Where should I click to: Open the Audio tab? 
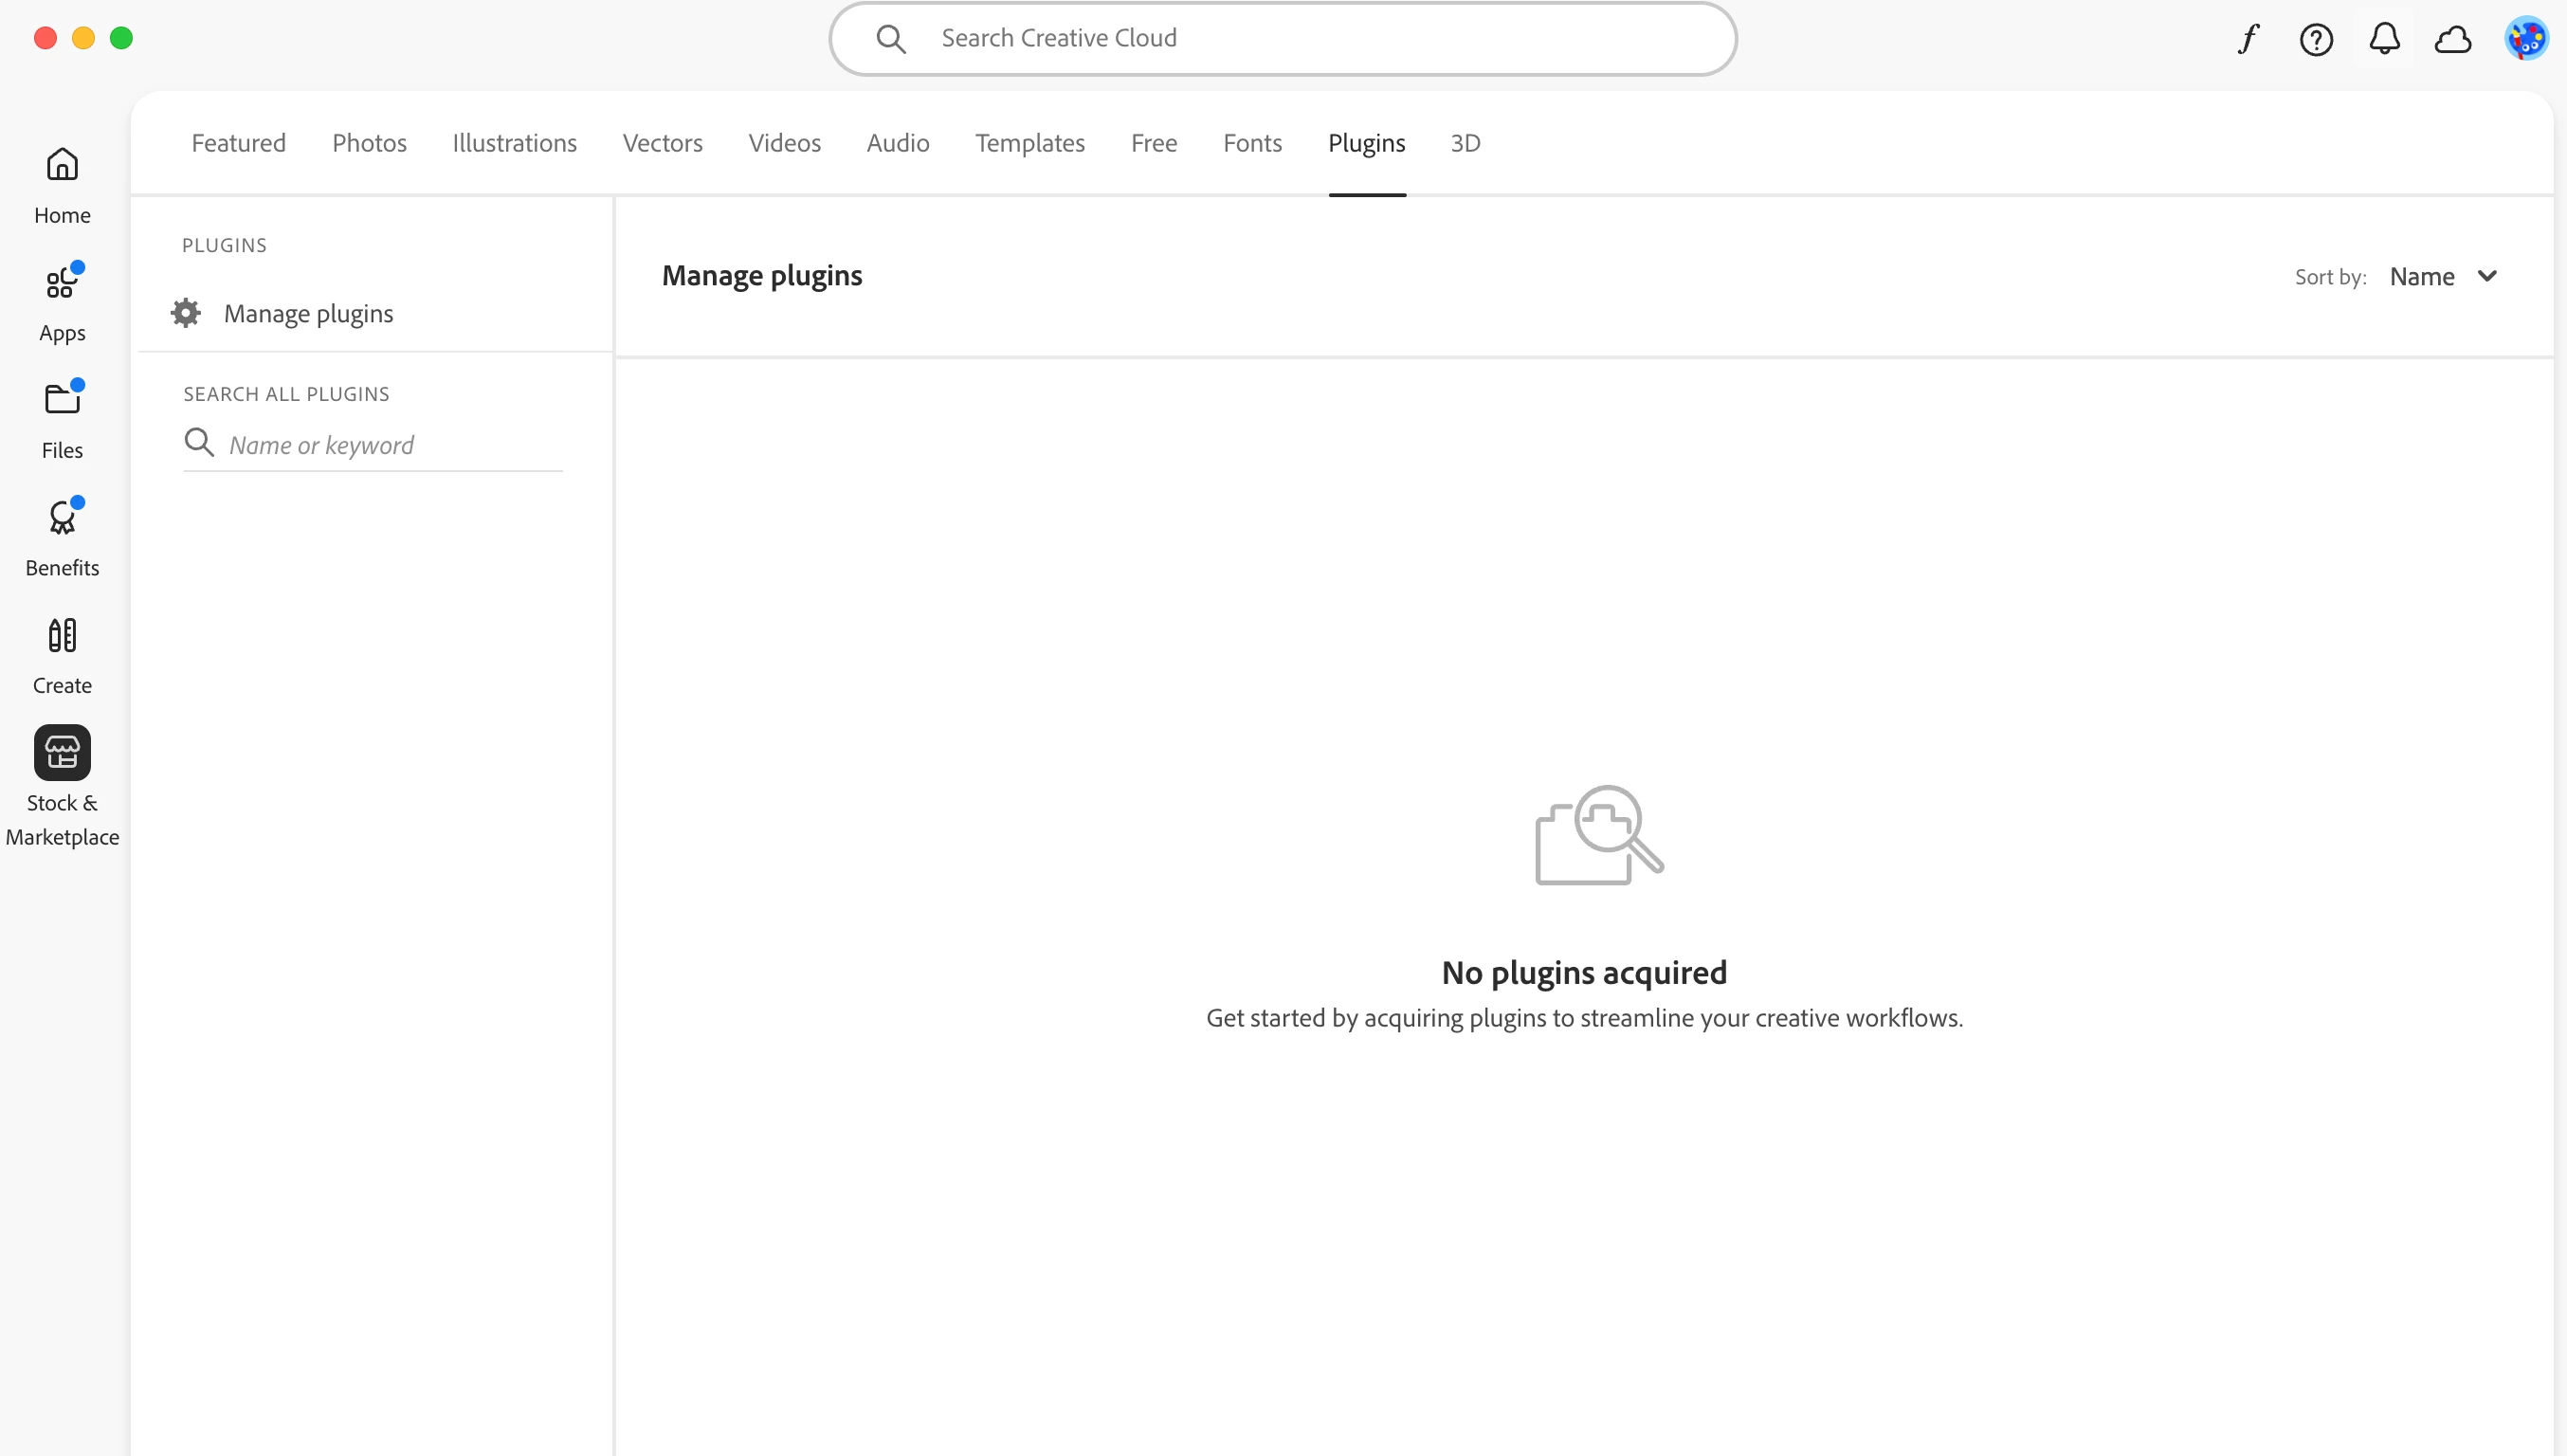click(897, 143)
